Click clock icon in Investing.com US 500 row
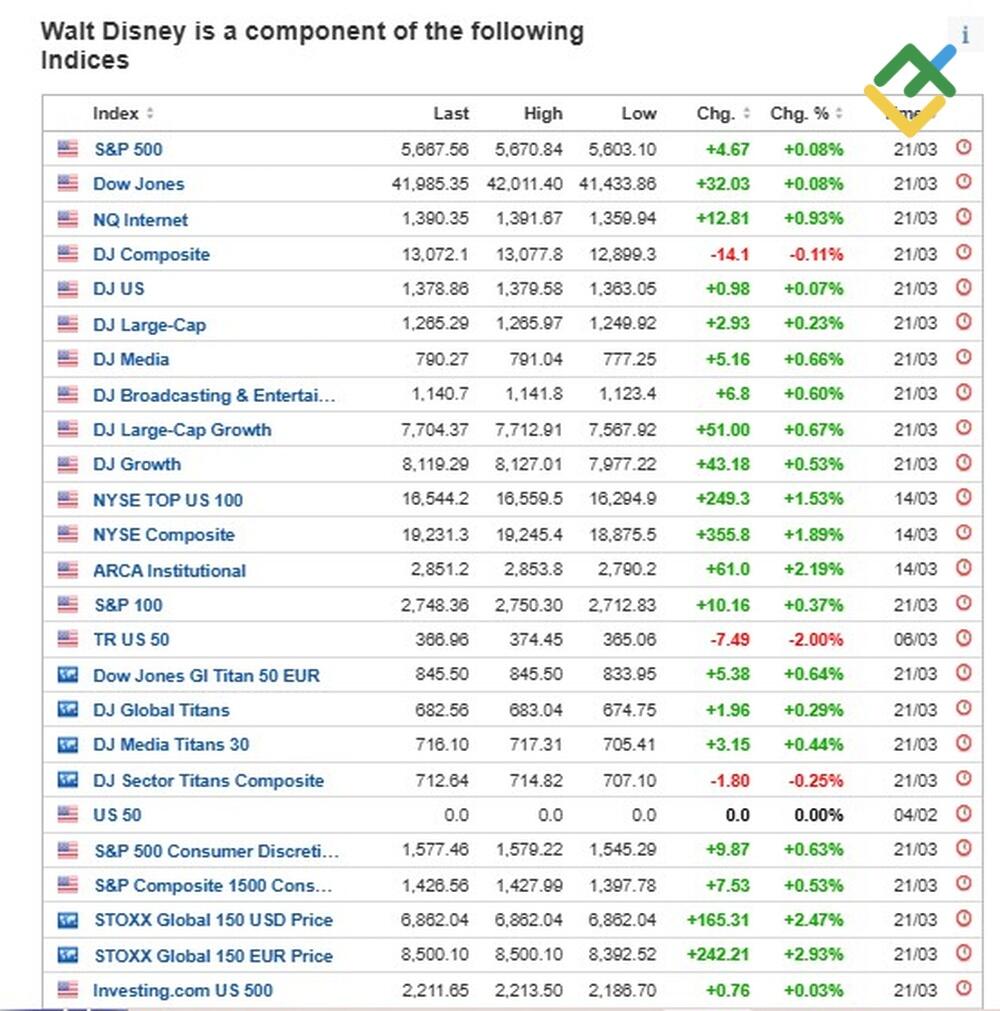The image size is (1000, 1011). (963, 988)
